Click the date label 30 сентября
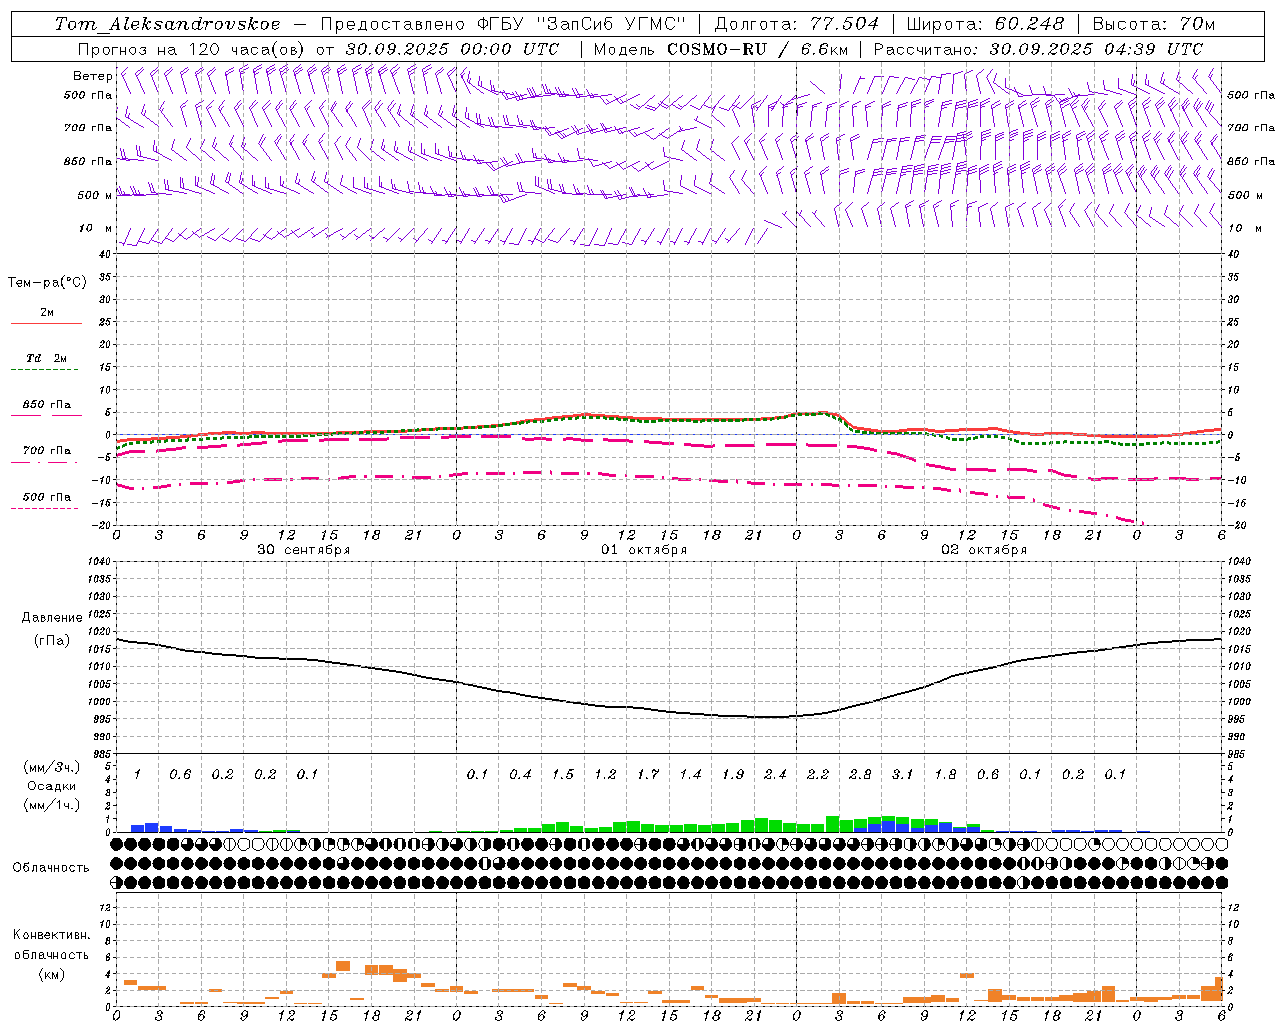 tap(304, 550)
